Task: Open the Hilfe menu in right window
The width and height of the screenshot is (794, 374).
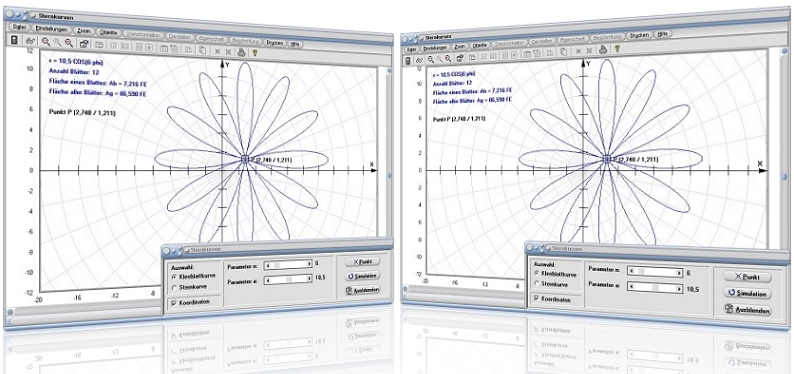Action: click(663, 34)
